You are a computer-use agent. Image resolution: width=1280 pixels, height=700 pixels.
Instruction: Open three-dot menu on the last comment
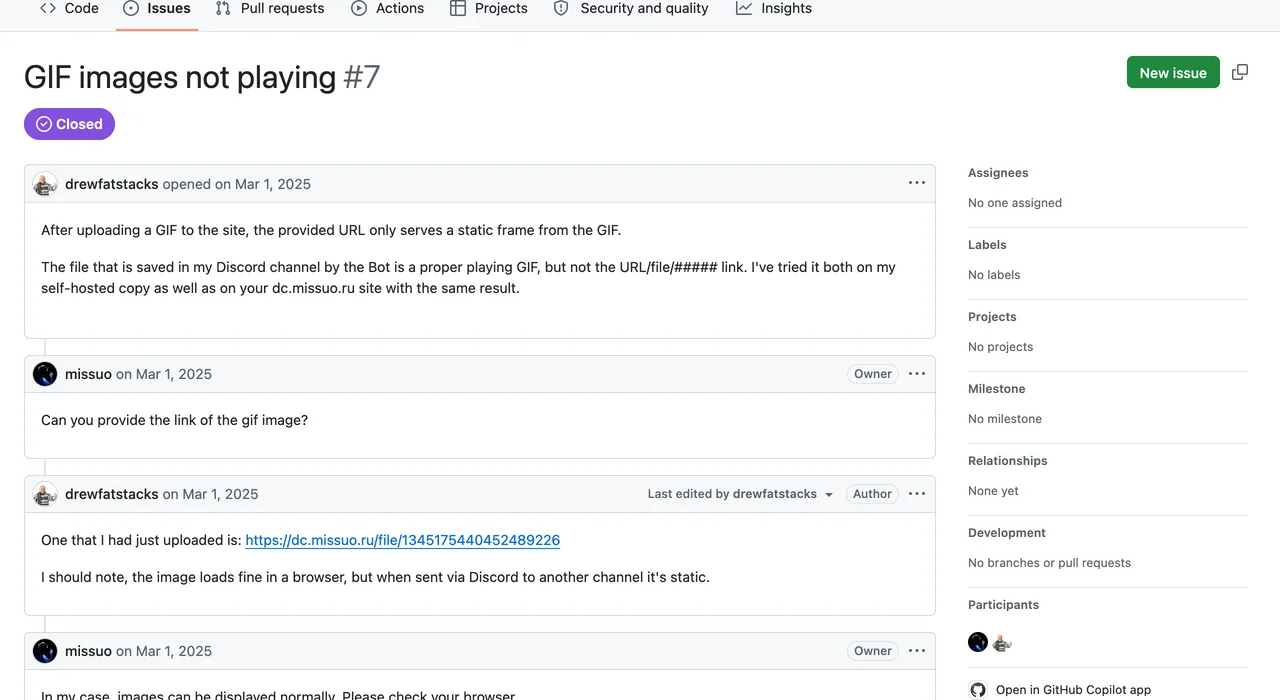tap(917, 651)
